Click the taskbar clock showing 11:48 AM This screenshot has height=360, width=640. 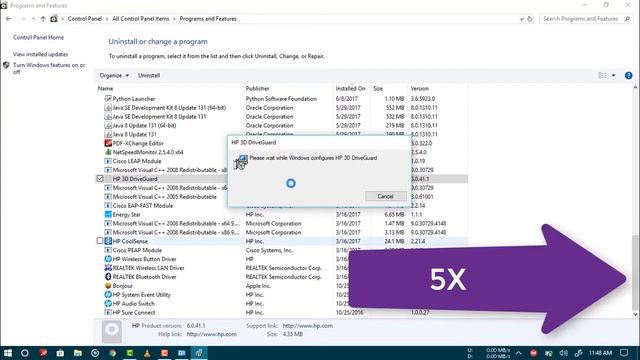point(600,353)
